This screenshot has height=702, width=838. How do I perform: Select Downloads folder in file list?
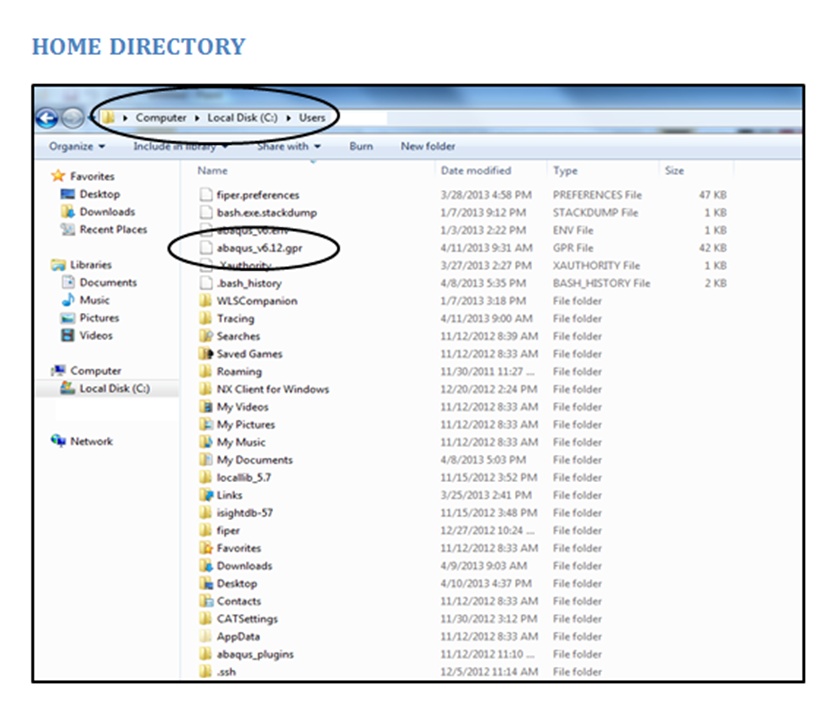[244, 565]
